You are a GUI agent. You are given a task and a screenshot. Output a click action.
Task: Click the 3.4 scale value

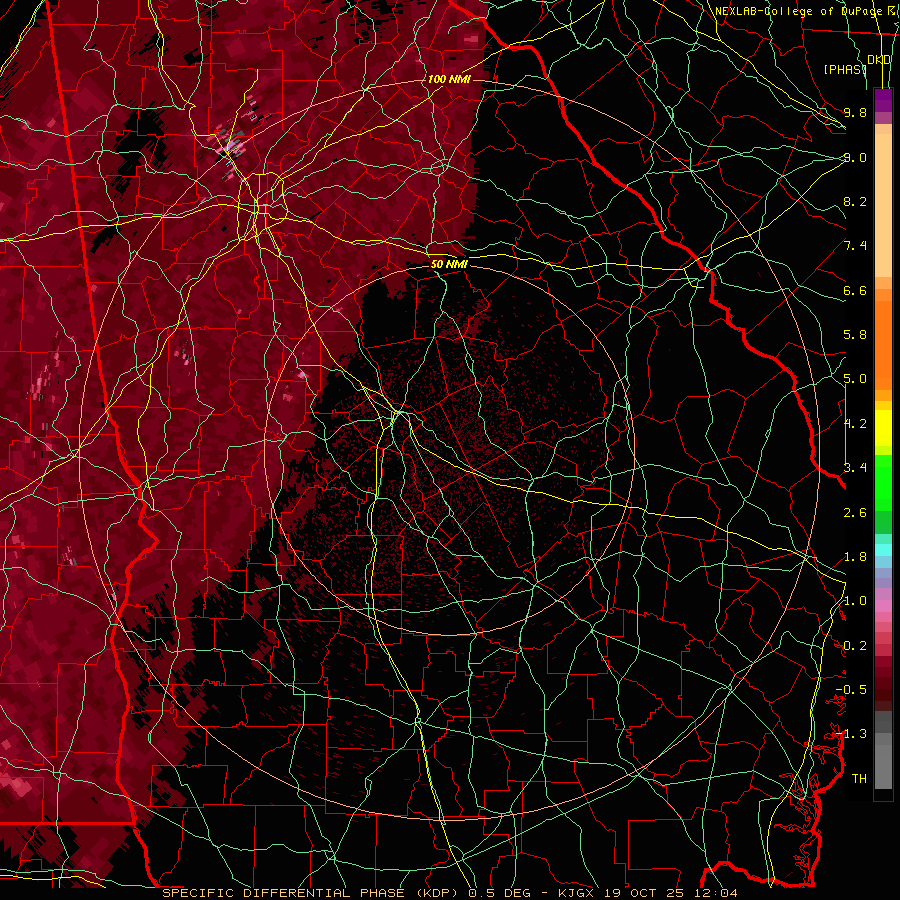click(855, 468)
